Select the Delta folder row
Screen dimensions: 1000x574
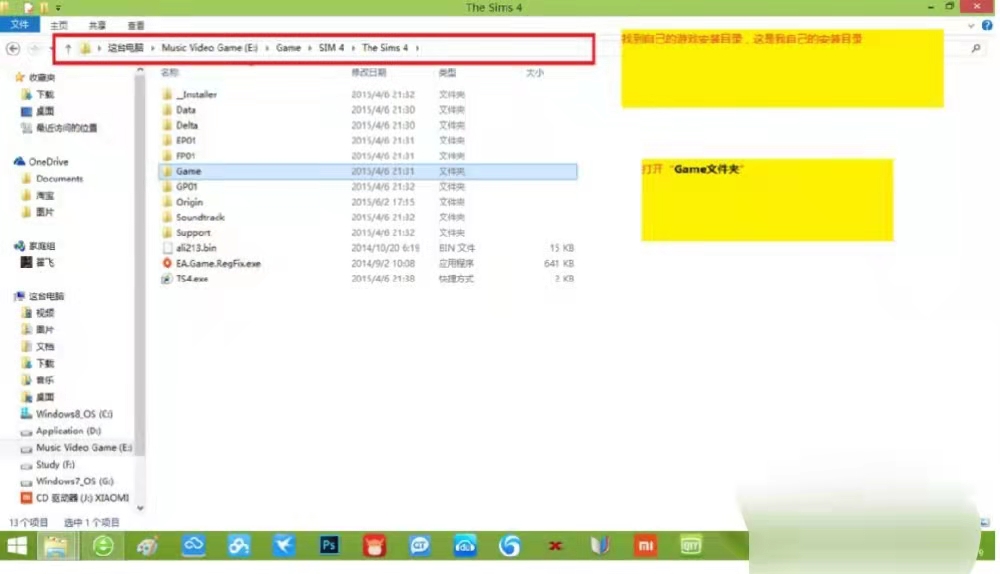point(367,125)
